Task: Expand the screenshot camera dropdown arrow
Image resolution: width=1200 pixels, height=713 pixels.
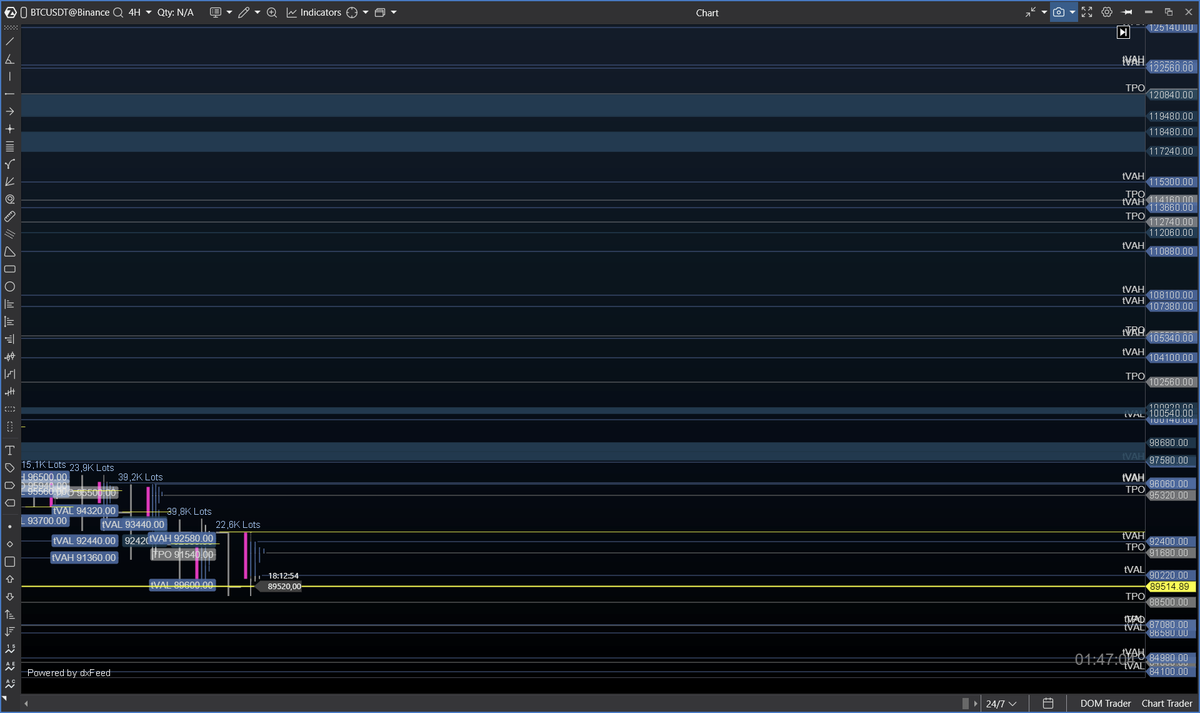Action: click(1072, 13)
